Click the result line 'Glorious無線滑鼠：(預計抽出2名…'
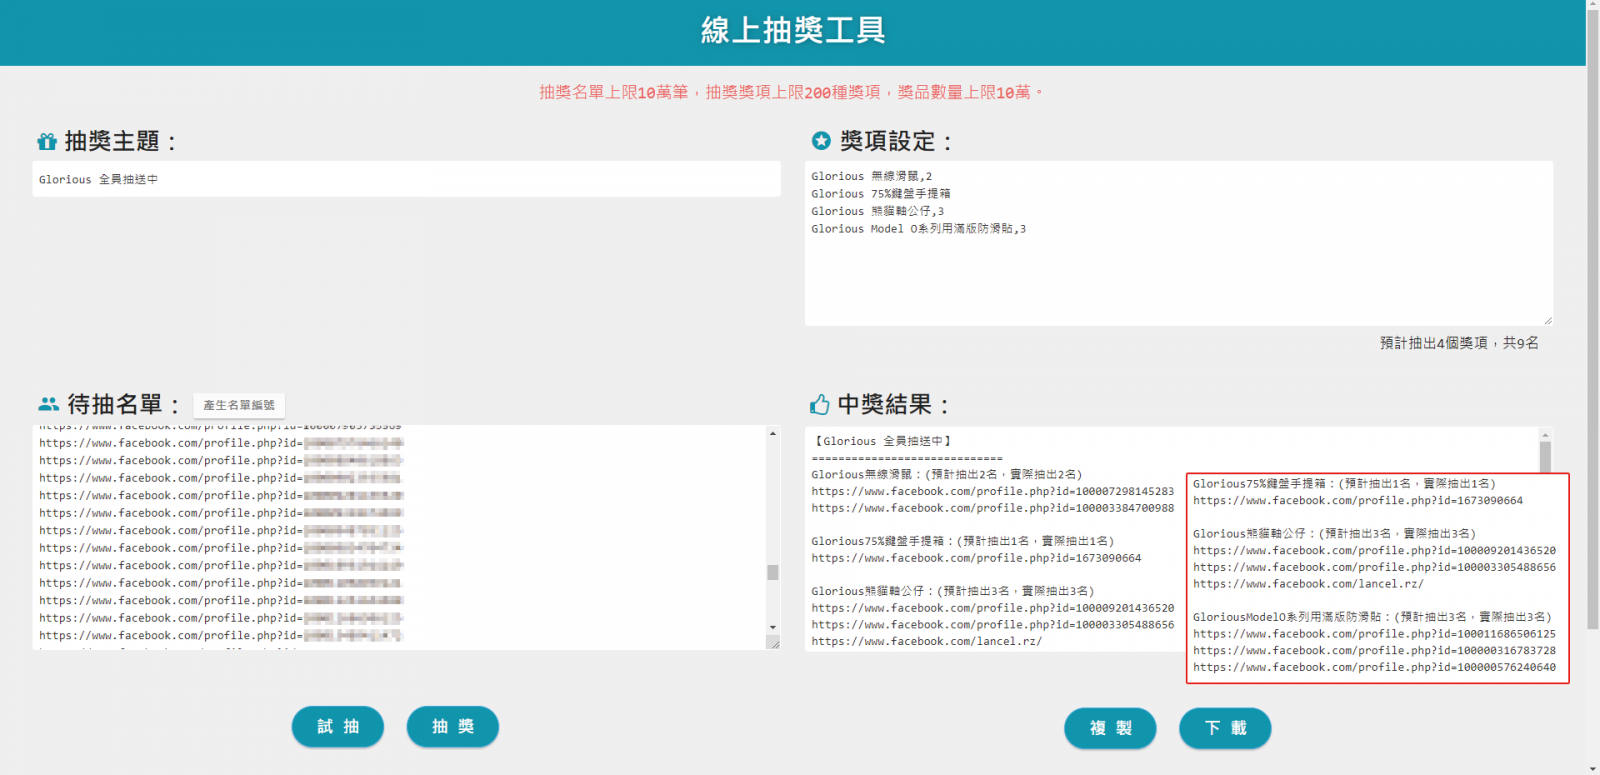 946,474
